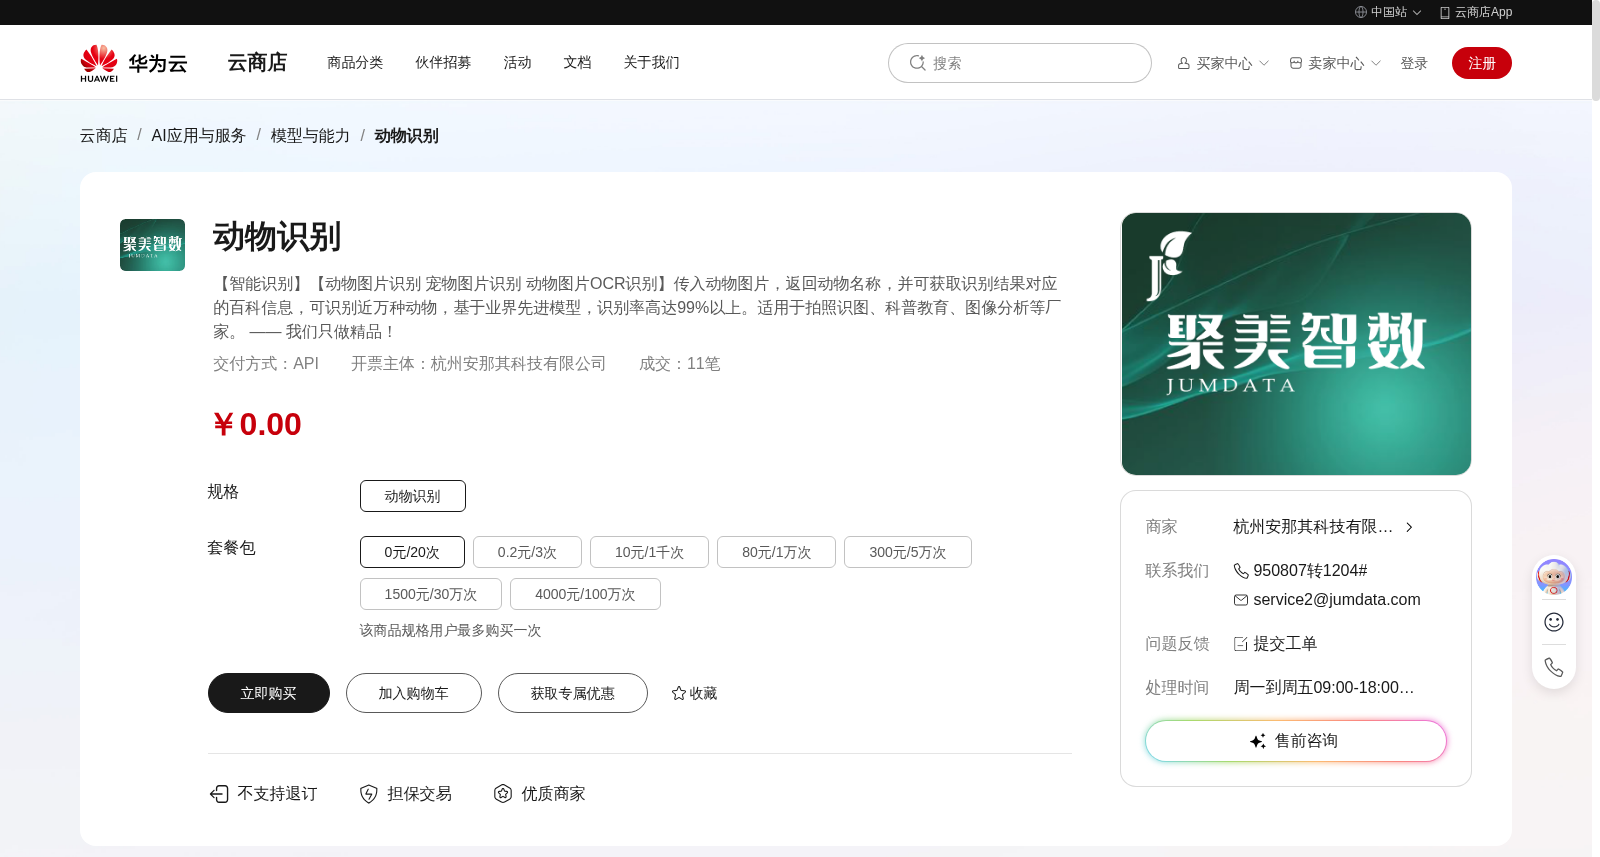The height and width of the screenshot is (857, 1600).
Task: Click the seller center shop icon
Action: [1296, 63]
